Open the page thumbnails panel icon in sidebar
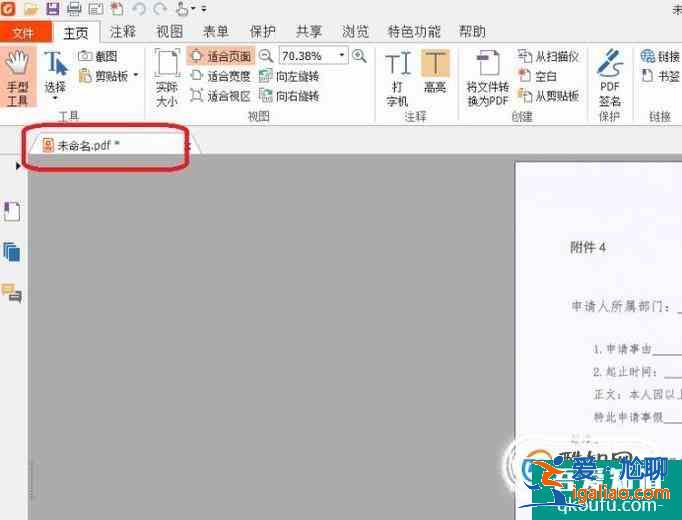The width and height of the screenshot is (682, 520). coord(12,252)
